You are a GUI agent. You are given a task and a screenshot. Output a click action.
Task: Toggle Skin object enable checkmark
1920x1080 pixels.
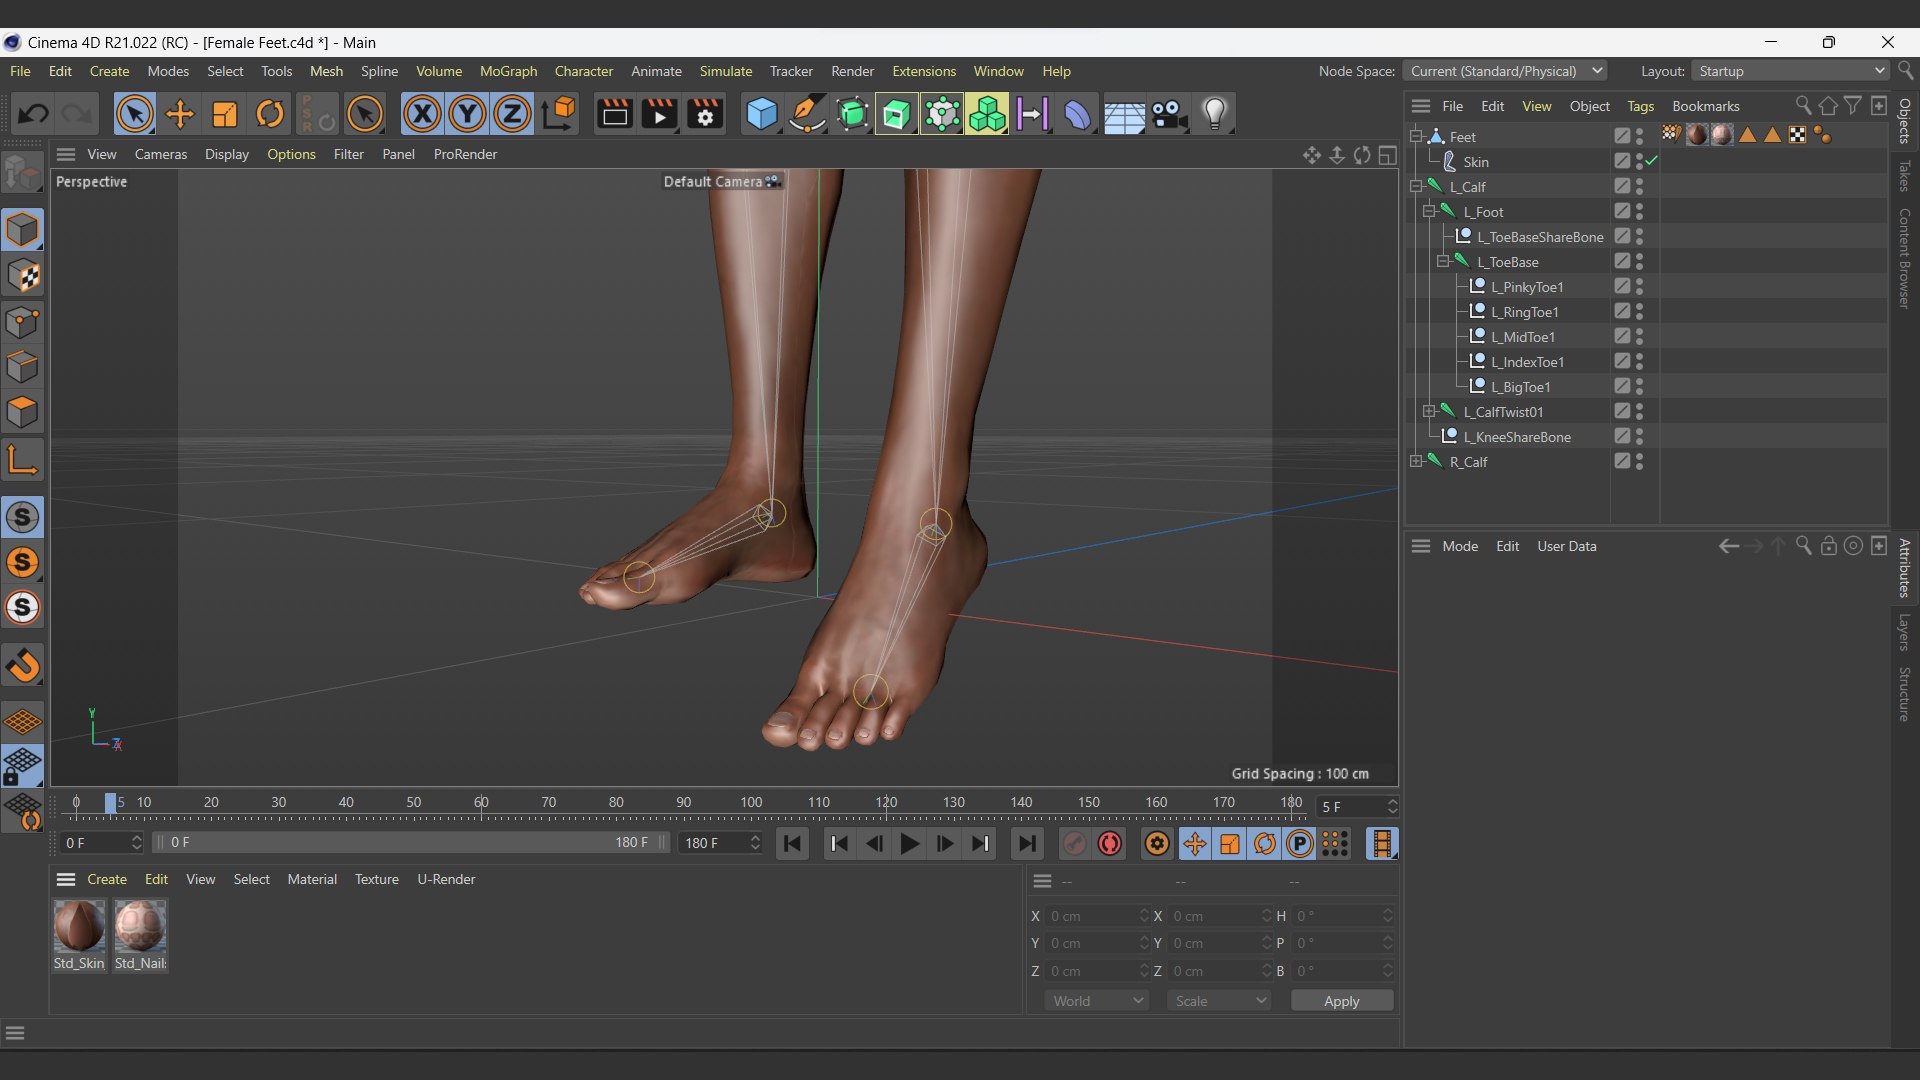tap(1652, 161)
